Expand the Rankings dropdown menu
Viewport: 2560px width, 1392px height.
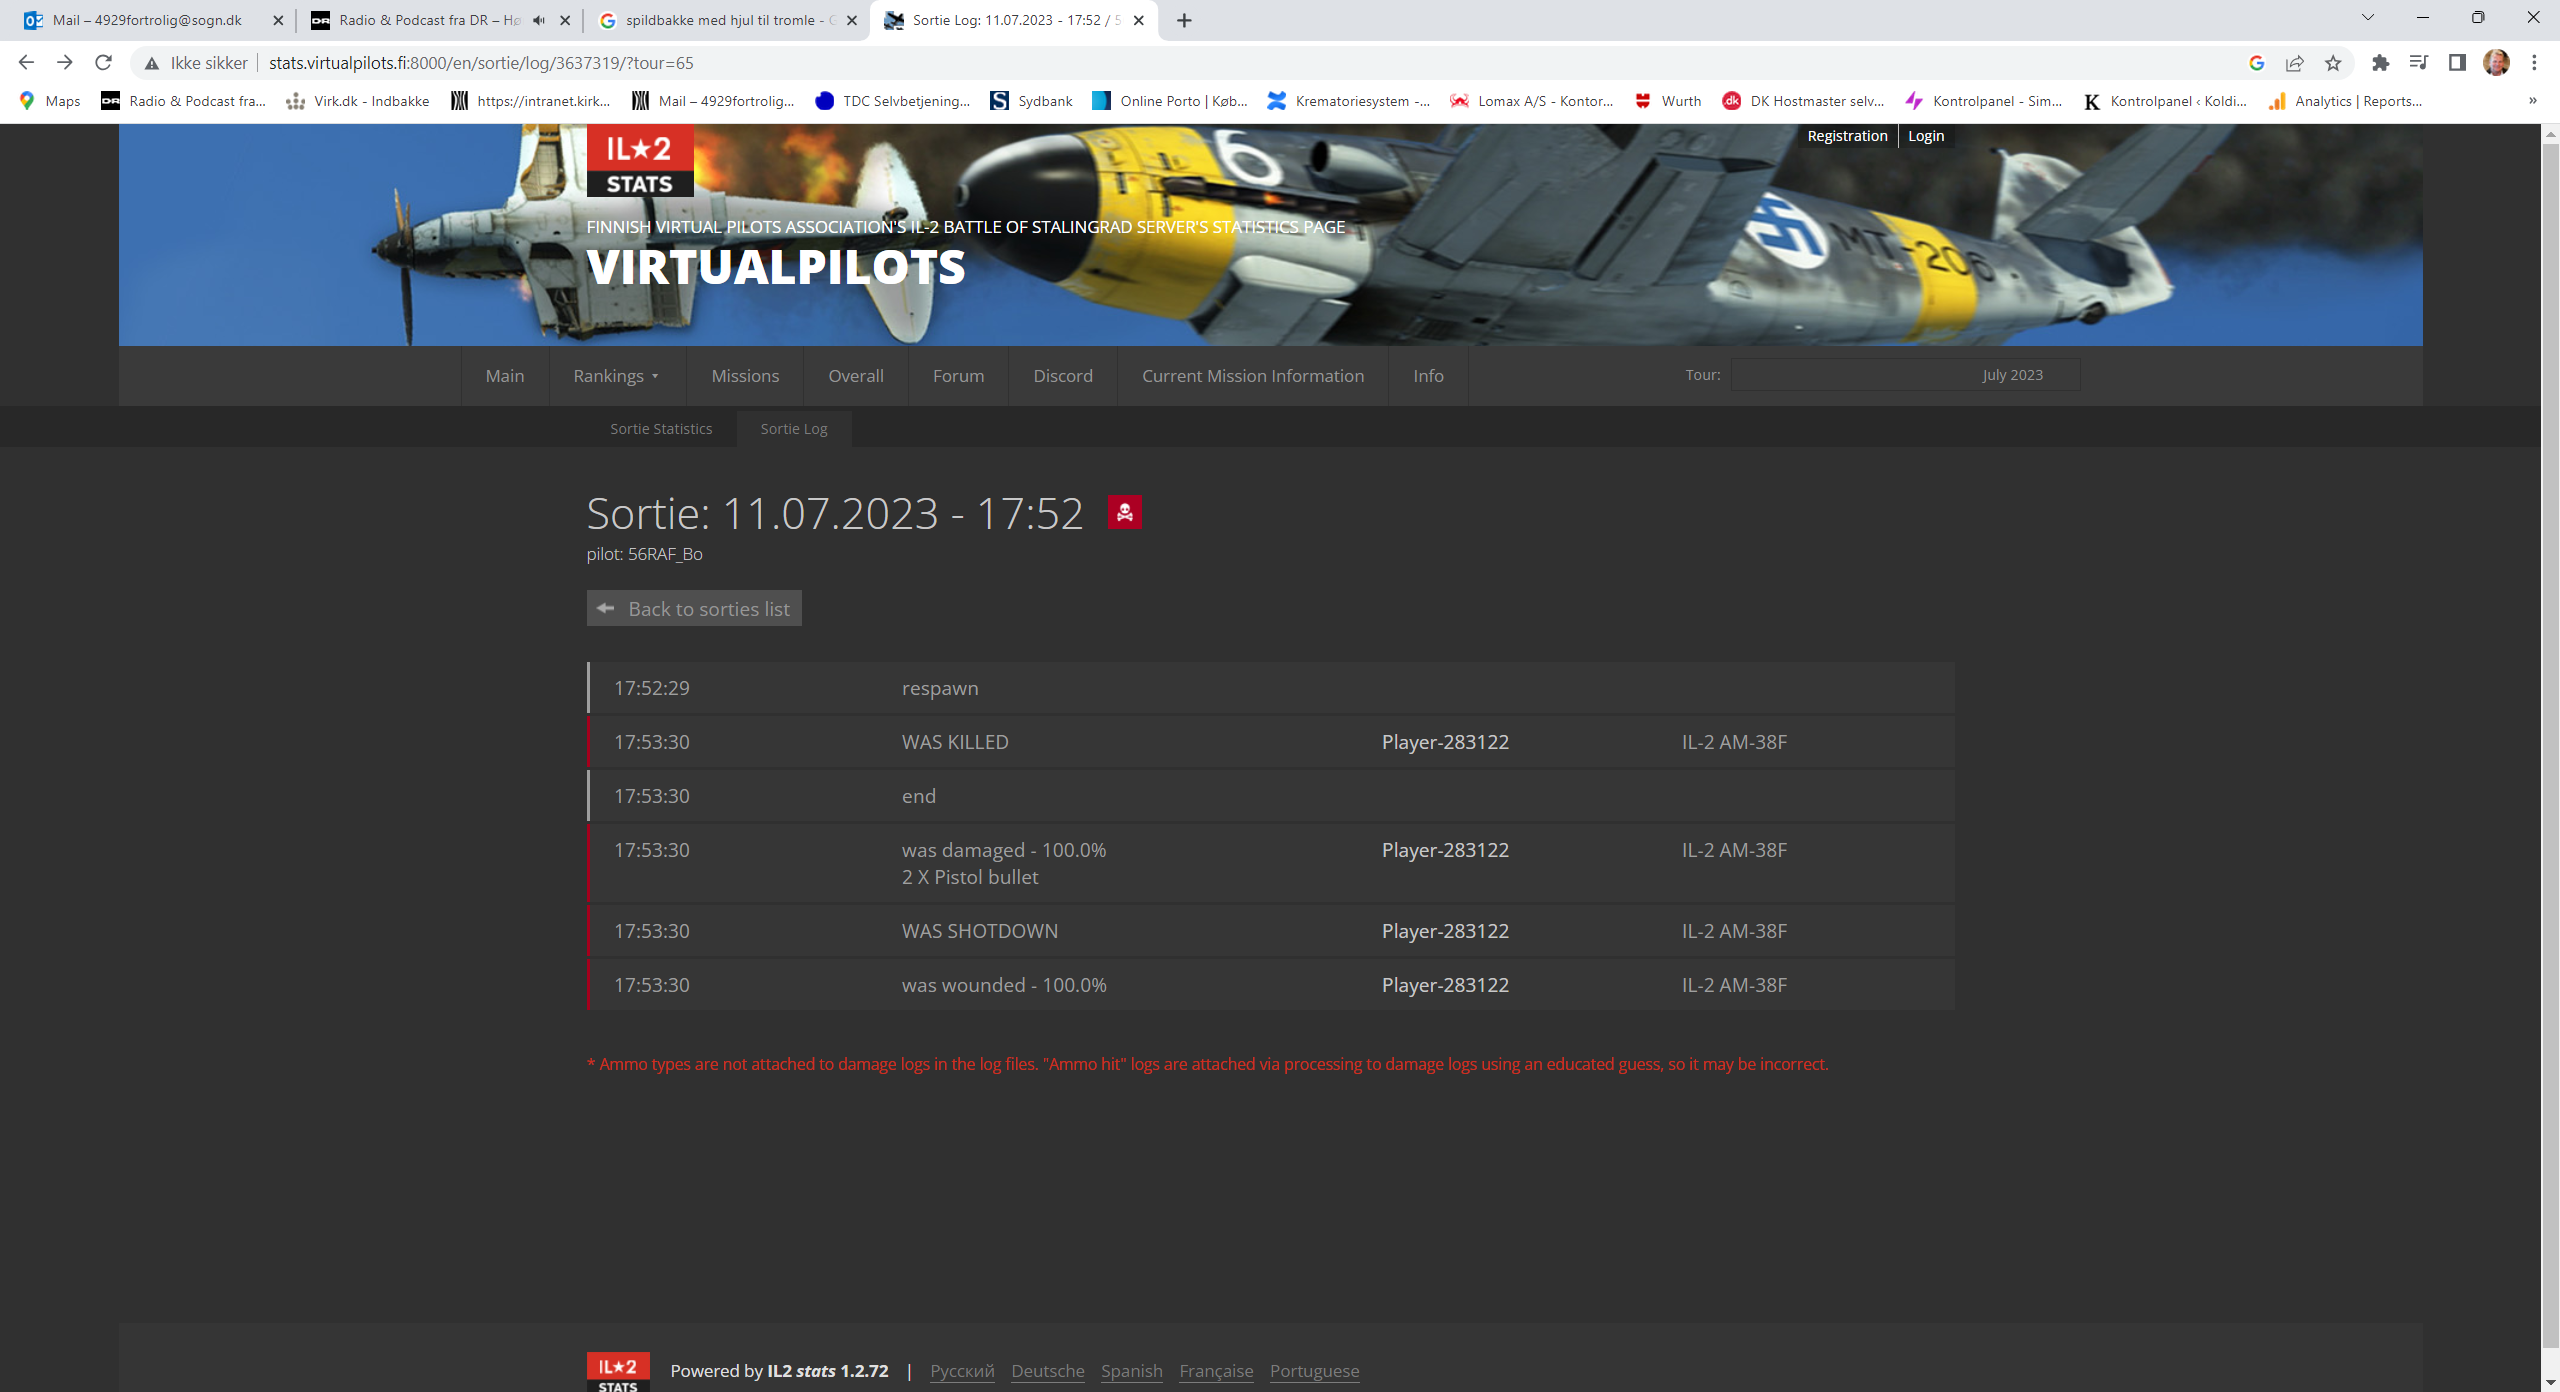click(616, 376)
